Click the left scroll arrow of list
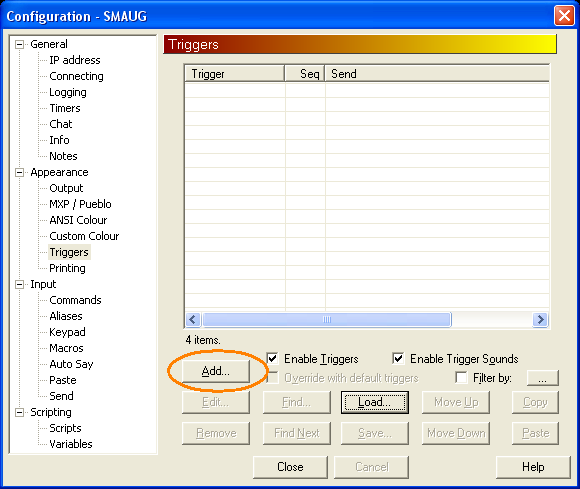Image resolution: width=580 pixels, height=489 pixels. (x=193, y=319)
